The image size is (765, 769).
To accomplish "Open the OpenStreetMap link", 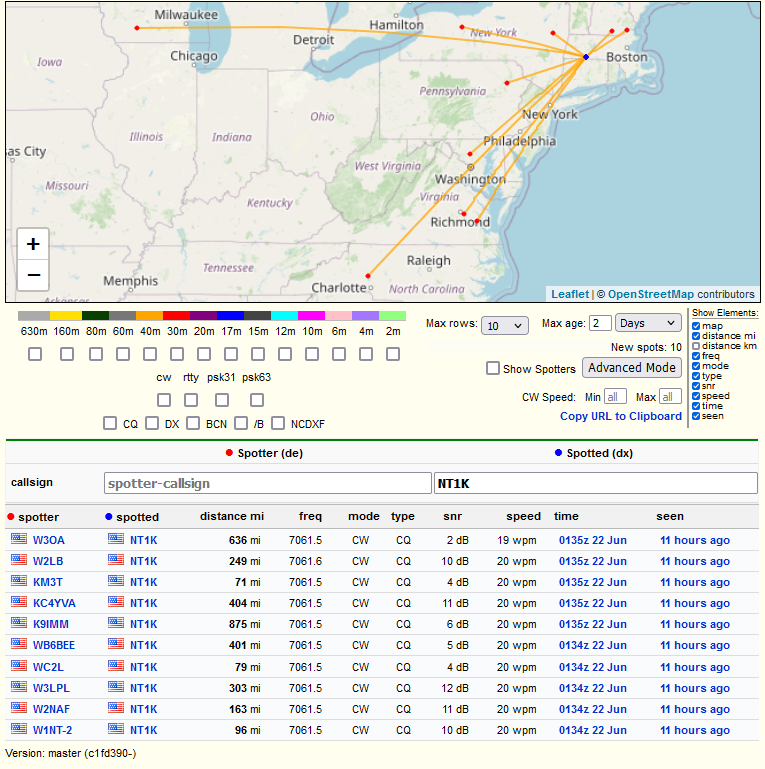I will pyautogui.click(x=651, y=294).
